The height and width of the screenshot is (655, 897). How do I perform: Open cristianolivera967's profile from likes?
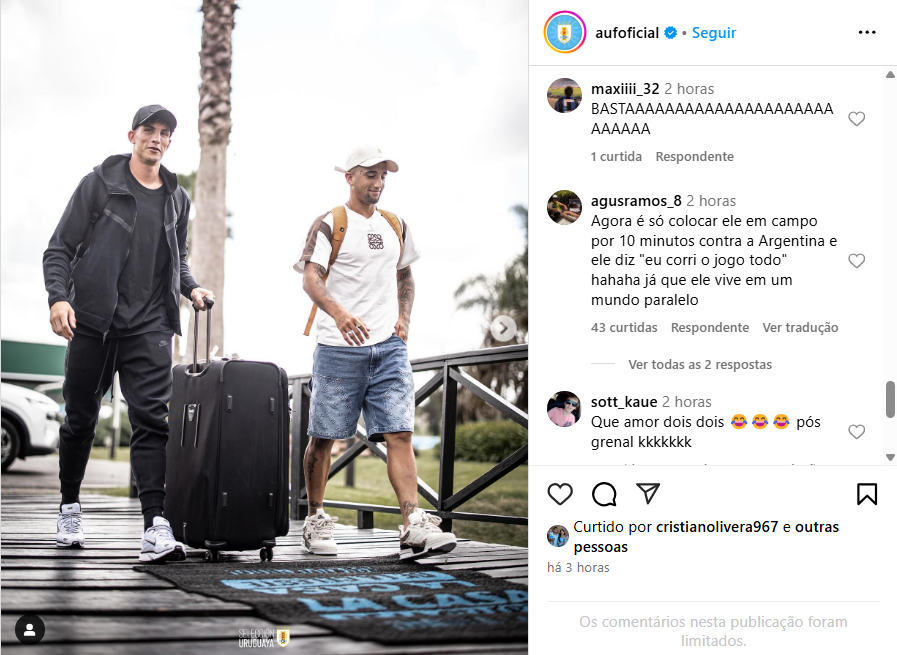(716, 526)
